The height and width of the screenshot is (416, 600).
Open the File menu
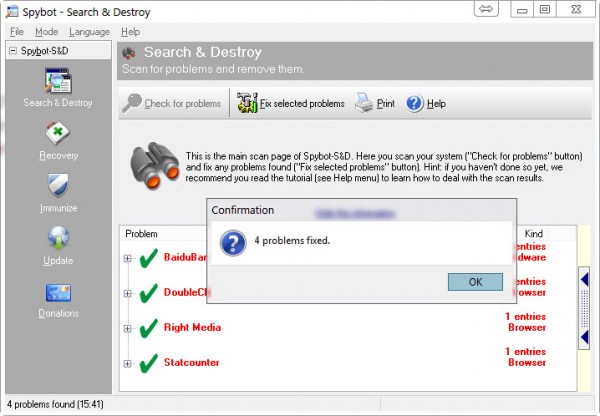pos(17,32)
